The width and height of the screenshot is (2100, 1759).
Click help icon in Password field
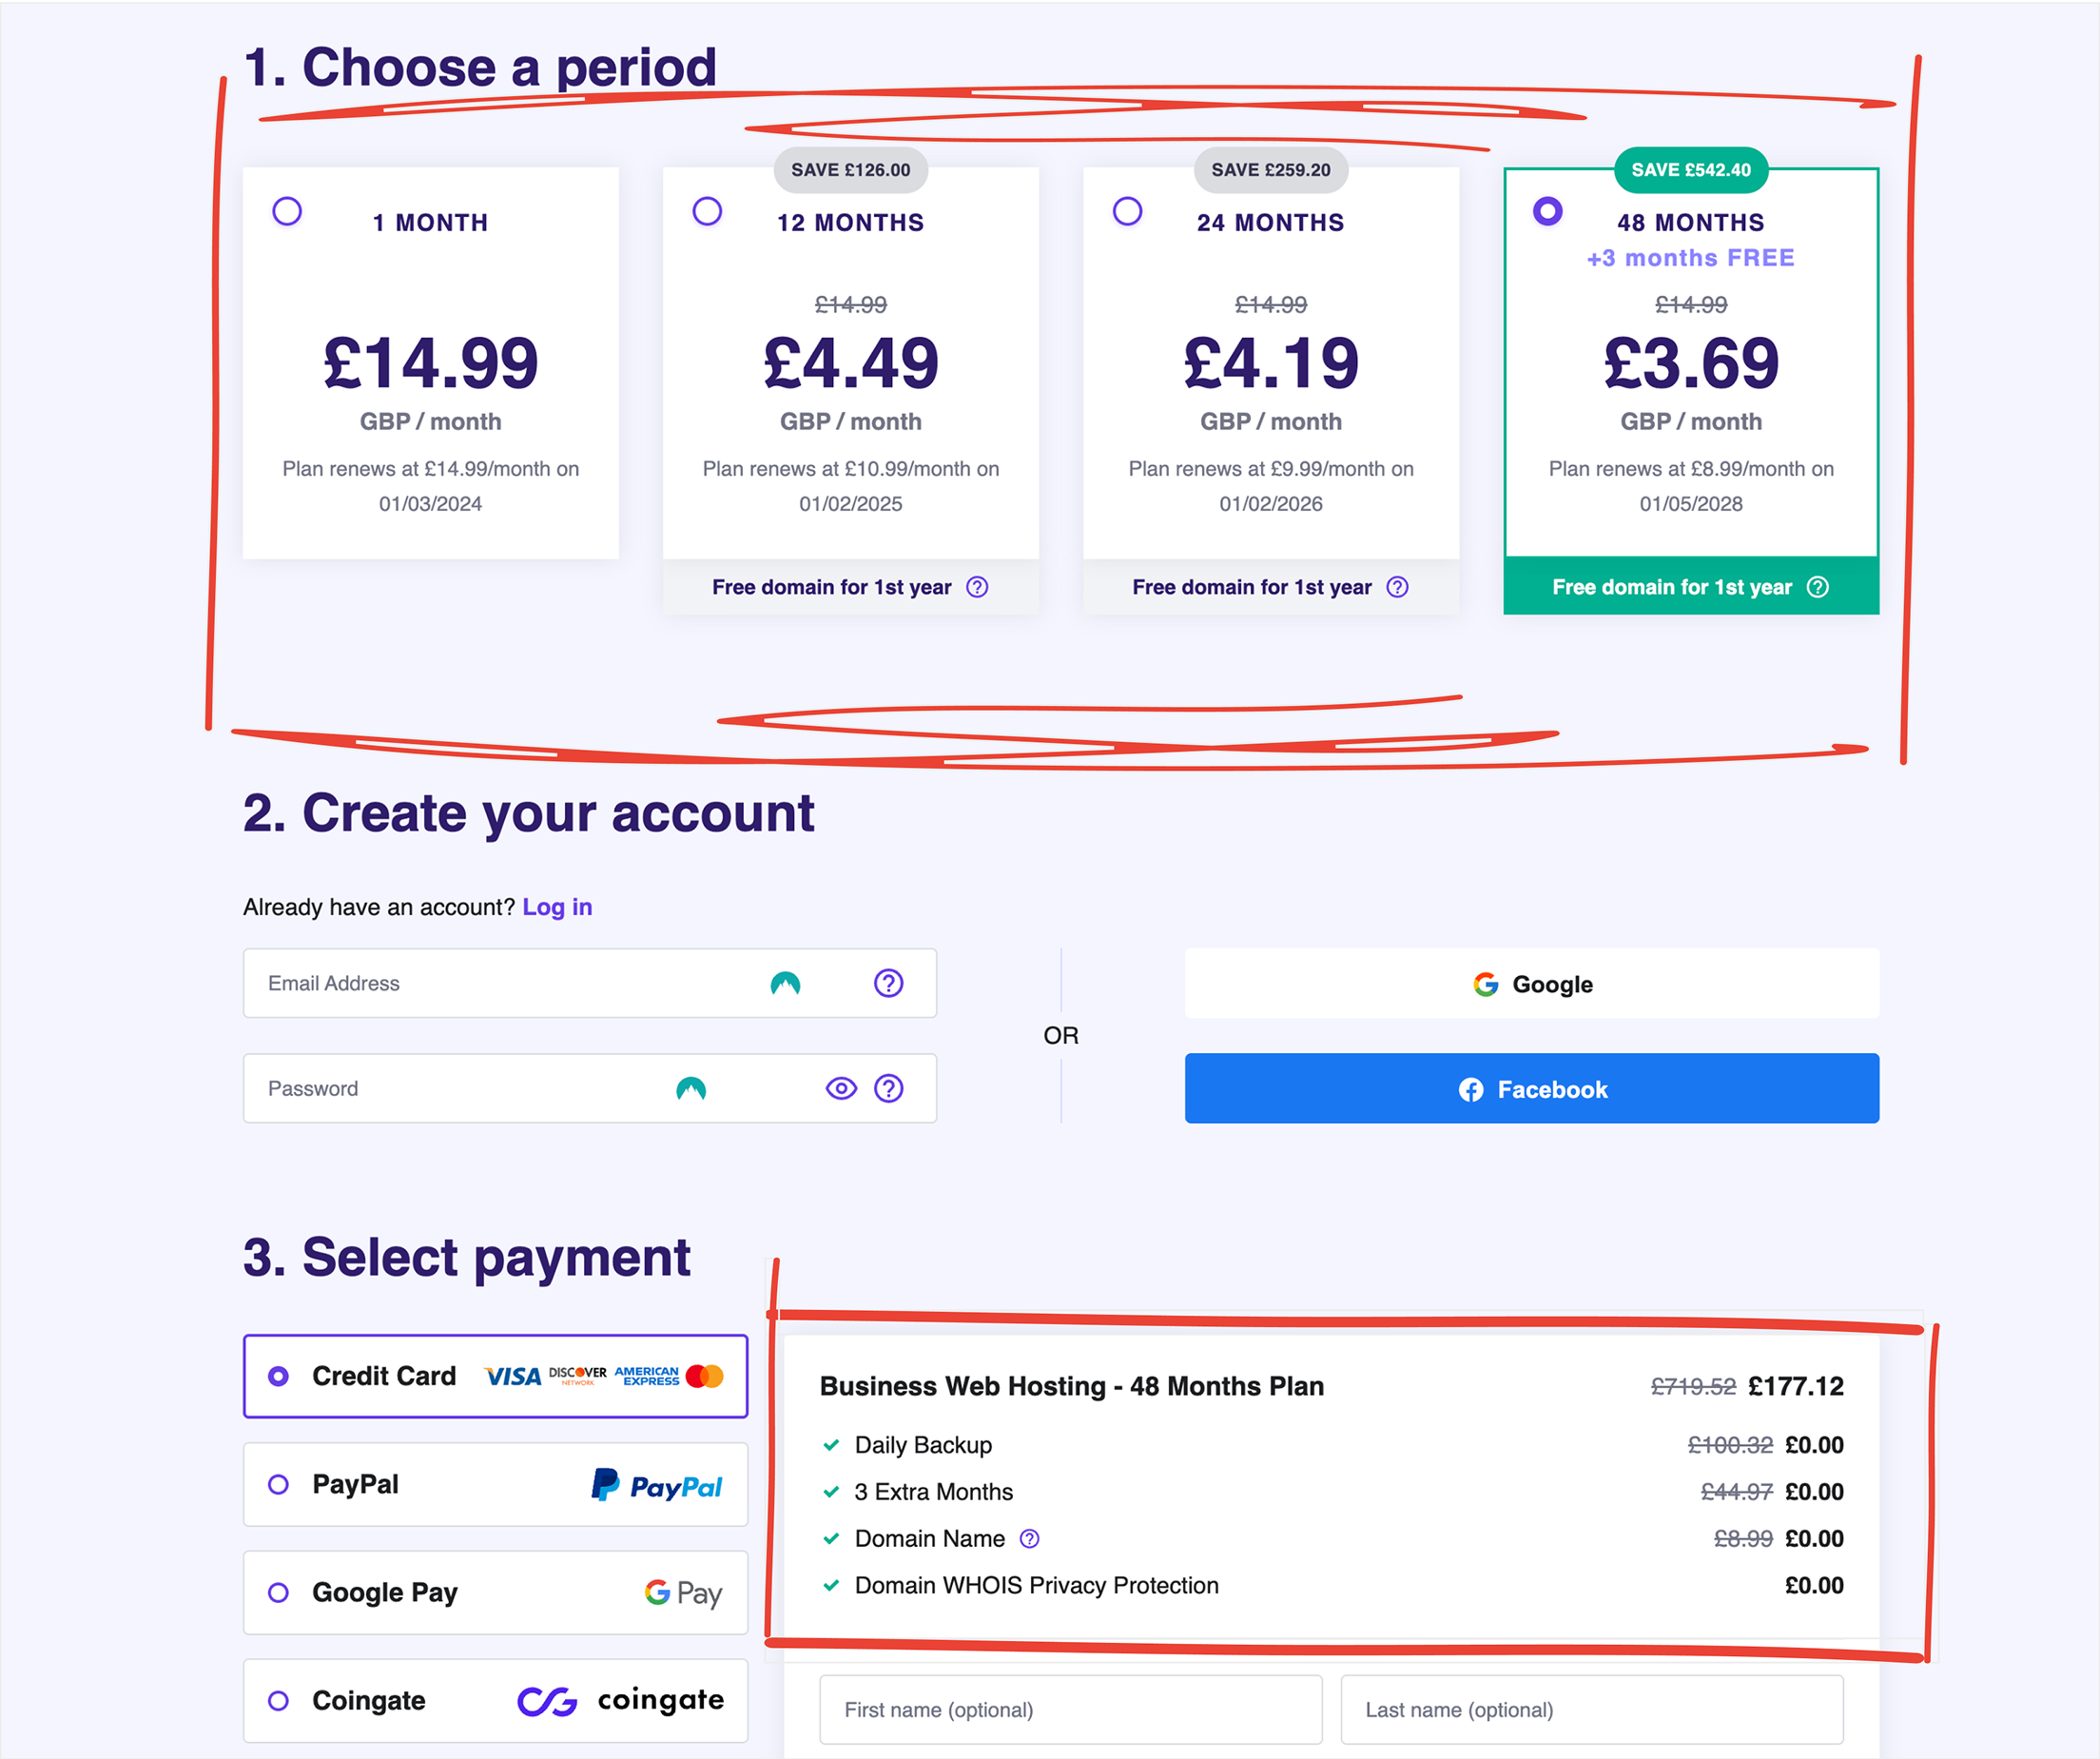[888, 1088]
